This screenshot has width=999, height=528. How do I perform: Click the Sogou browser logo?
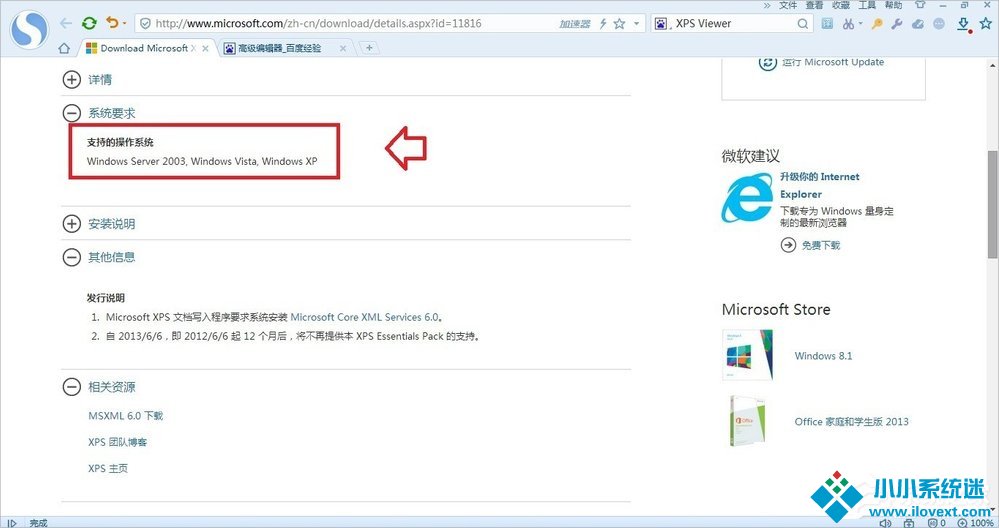[29, 29]
